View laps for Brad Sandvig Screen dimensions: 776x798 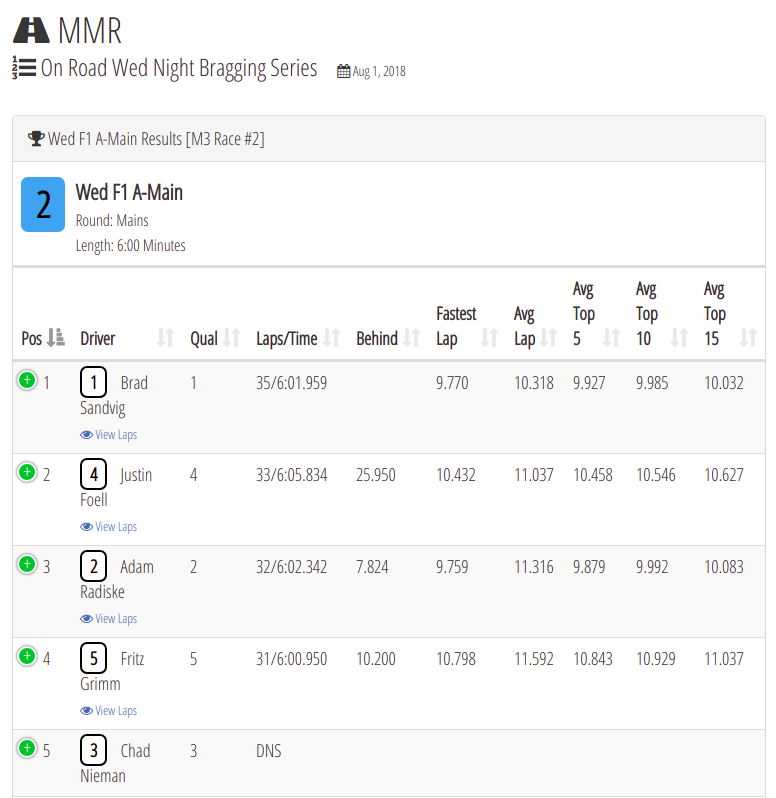(108, 435)
